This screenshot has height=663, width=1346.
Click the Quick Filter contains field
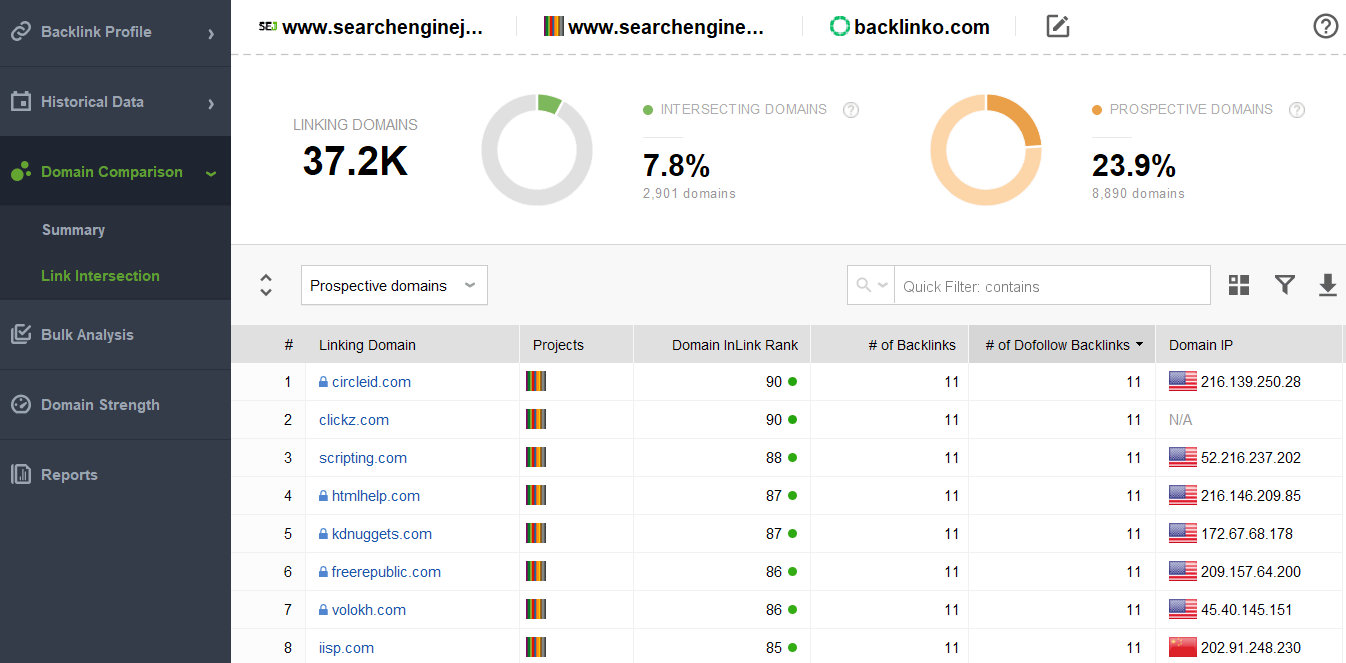(x=1052, y=286)
